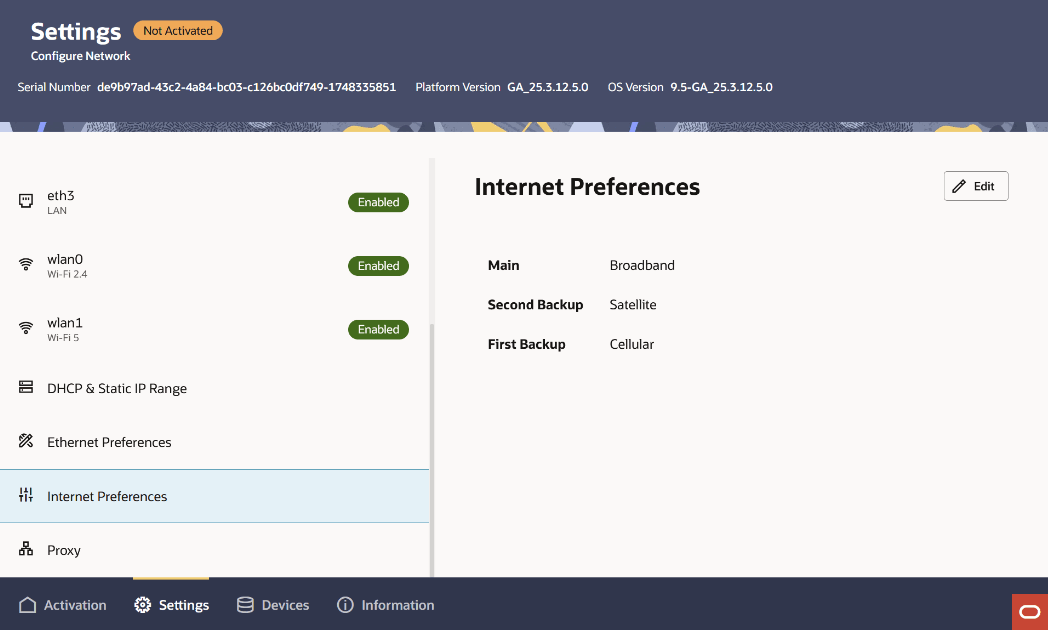This screenshot has width=1048, height=630.
Task: Open the Information tab
Action: click(385, 604)
